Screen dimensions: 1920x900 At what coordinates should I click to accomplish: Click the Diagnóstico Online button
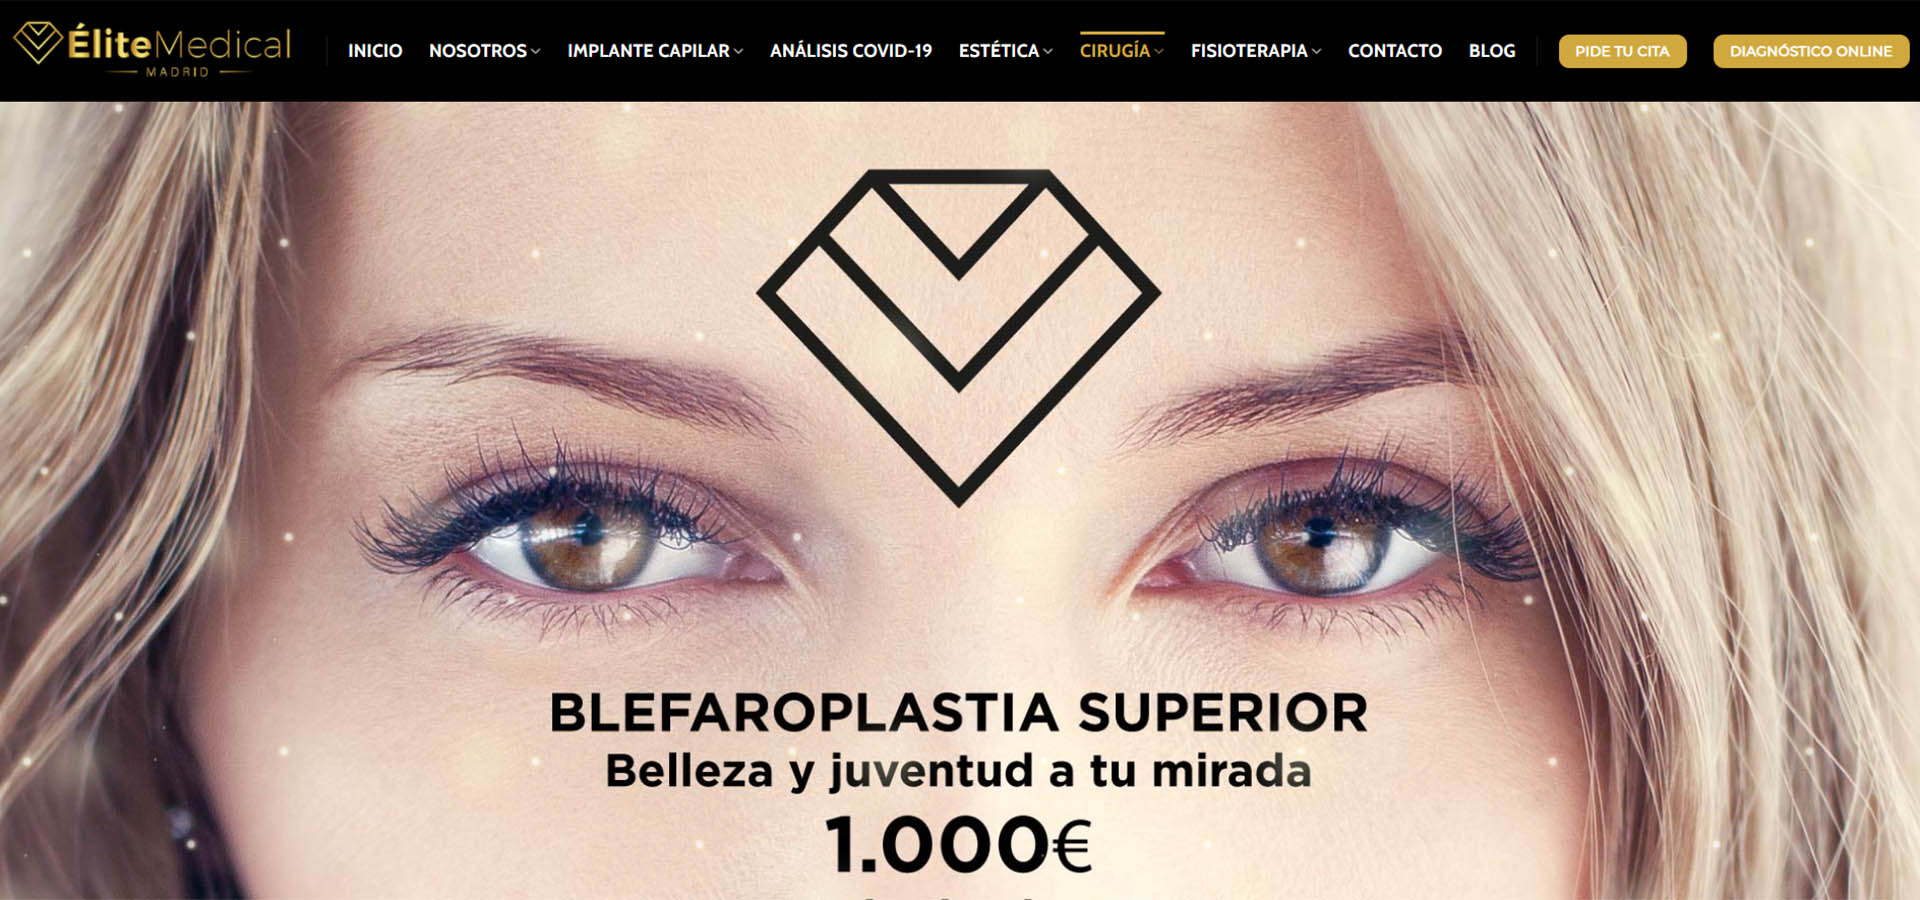[1811, 51]
